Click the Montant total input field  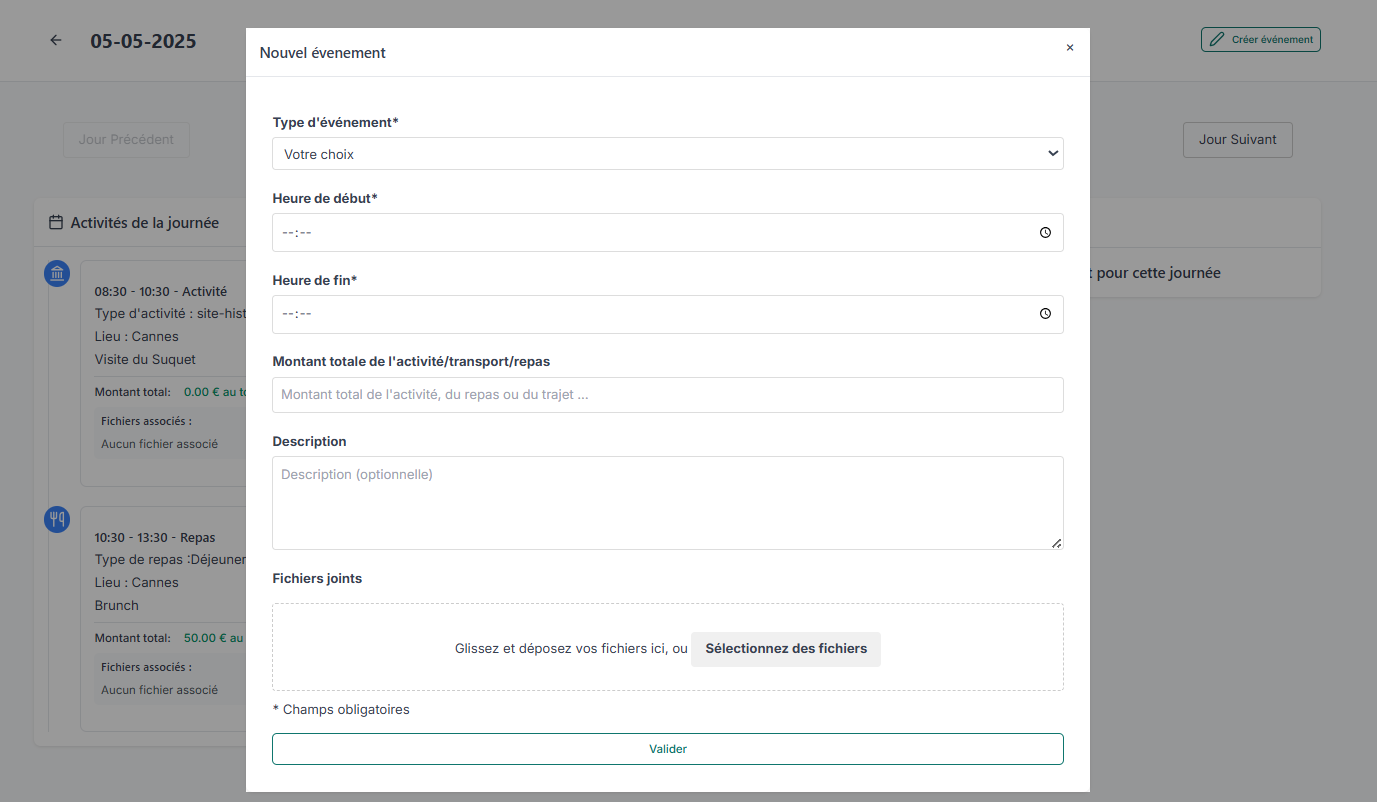point(667,395)
